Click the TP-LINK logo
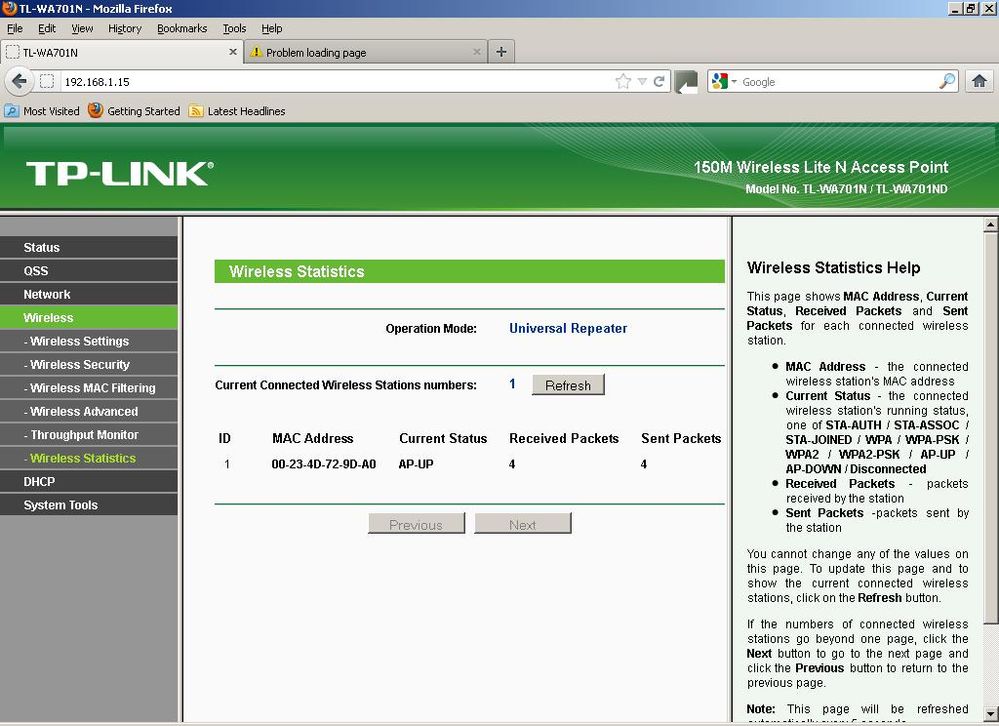999x726 pixels. [120, 173]
